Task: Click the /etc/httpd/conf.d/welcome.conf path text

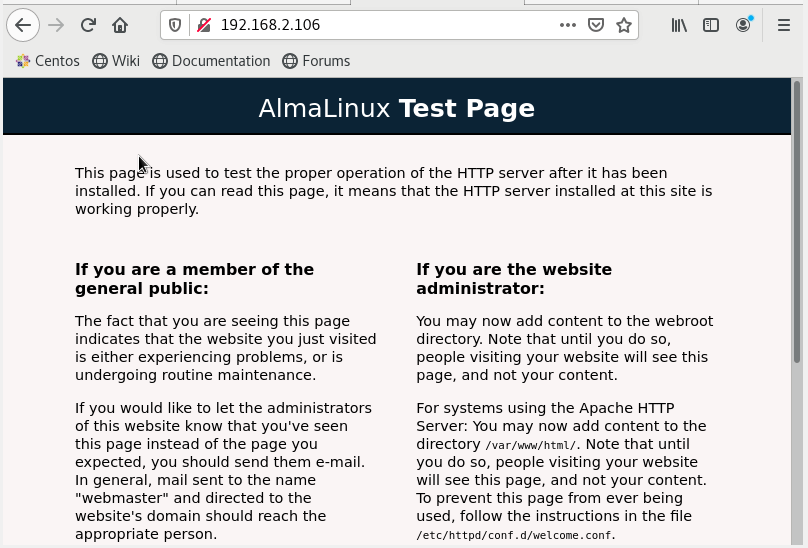Action: [514, 535]
